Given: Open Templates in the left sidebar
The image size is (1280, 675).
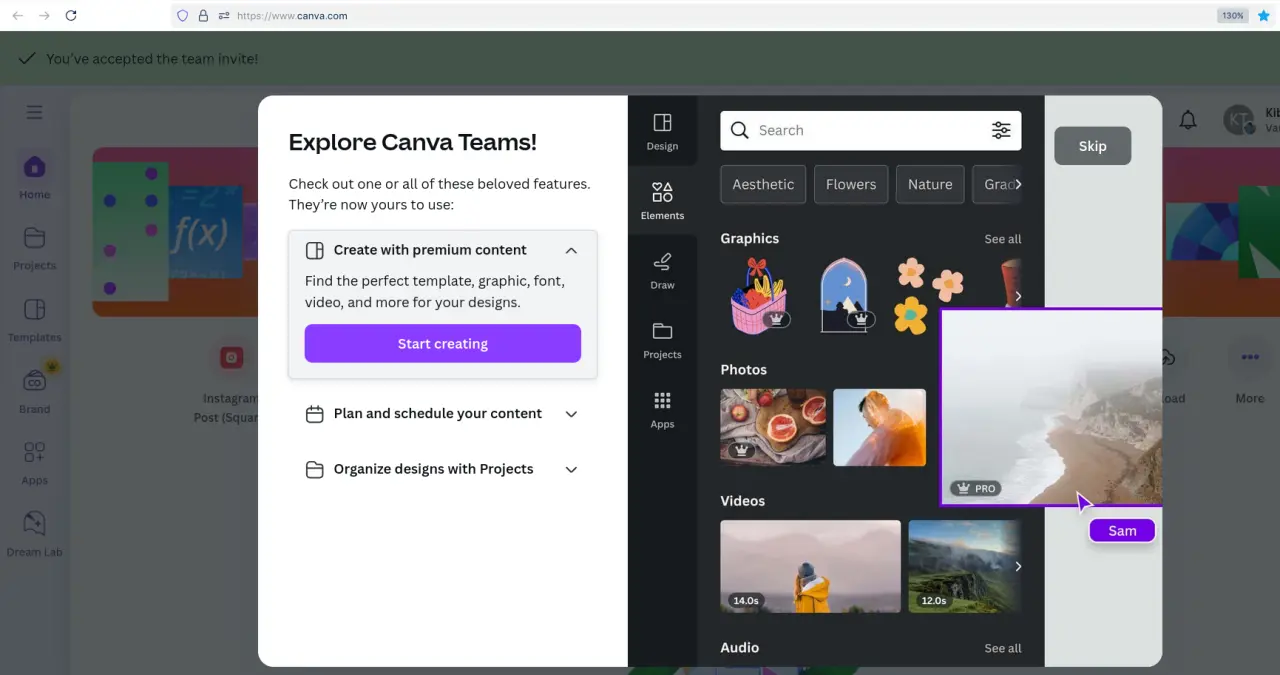Looking at the screenshot, I should (x=34, y=319).
